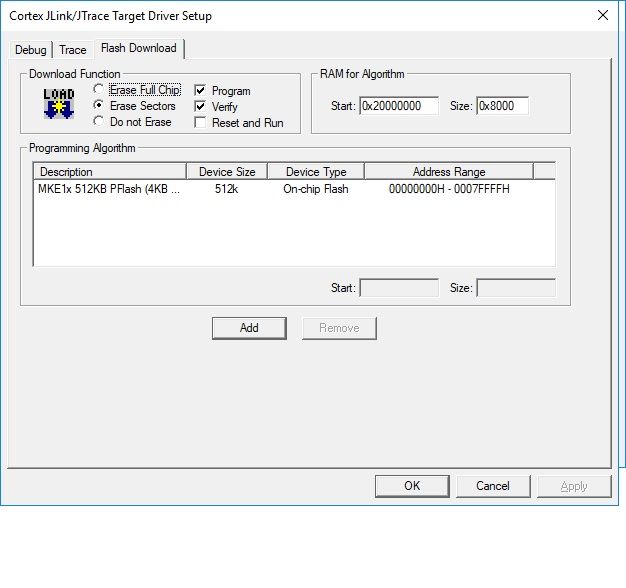Image resolution: width=626 pixels, height=588 pixels.
Task: Confirm settings with OK
Action: click(x=412, y=486)
